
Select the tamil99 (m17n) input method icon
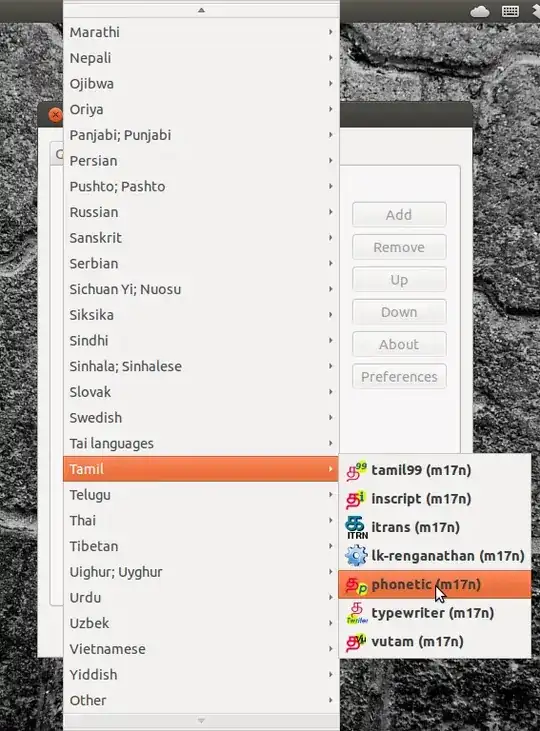pos(356,470)
